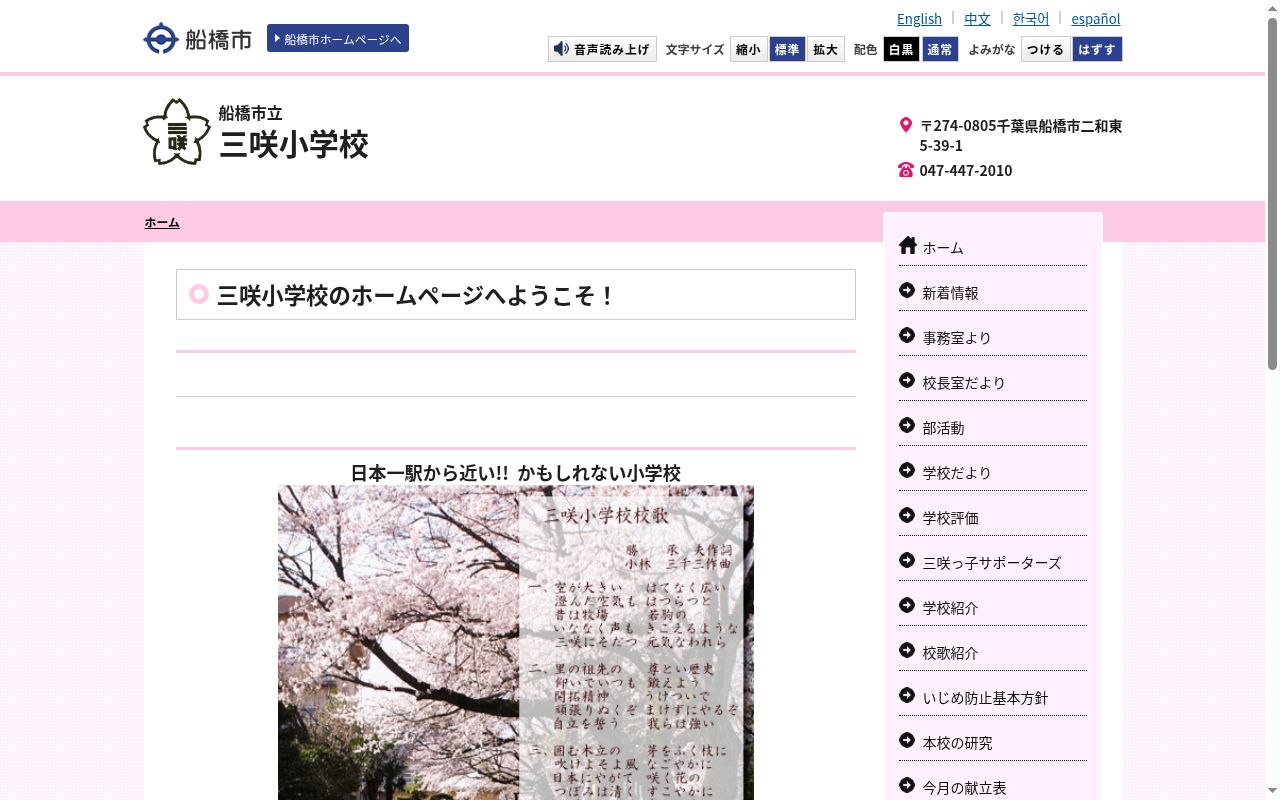
Task: Open 学校だより in the sidebar menu
Action: 992,472
